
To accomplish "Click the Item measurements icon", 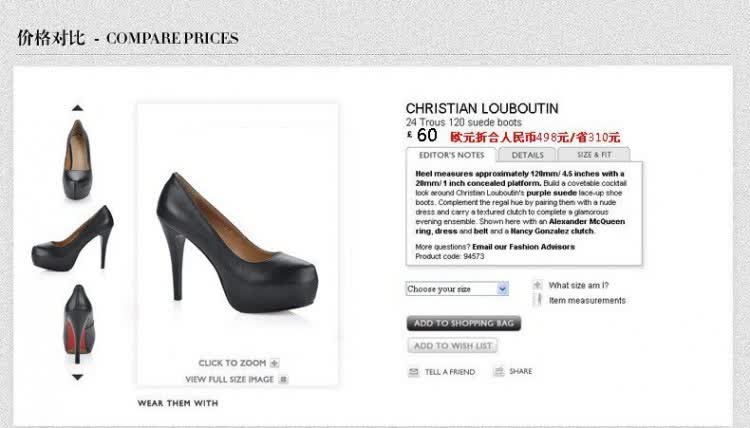I will click(x=539, y=300).
